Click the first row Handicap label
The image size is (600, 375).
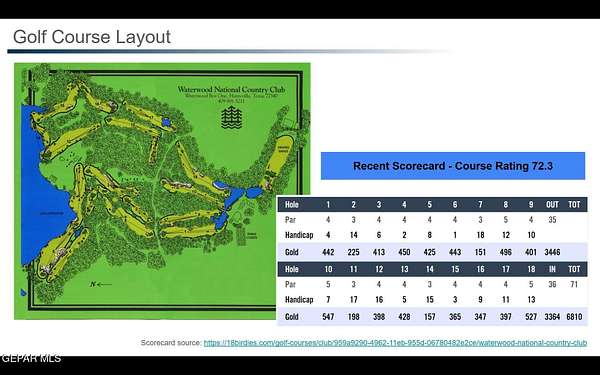click(299, 235)
